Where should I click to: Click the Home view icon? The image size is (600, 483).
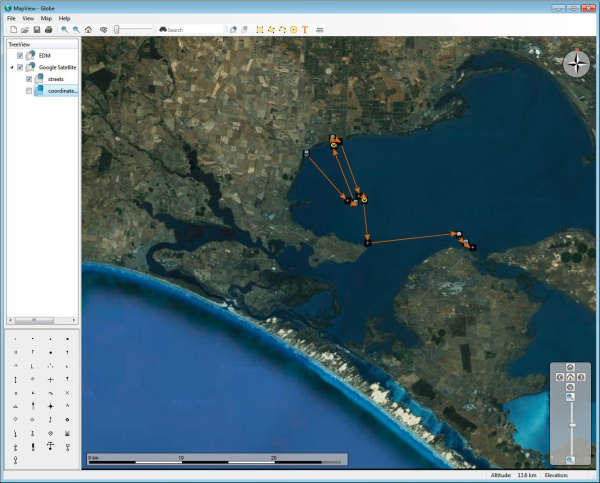[x=88, y=30]
